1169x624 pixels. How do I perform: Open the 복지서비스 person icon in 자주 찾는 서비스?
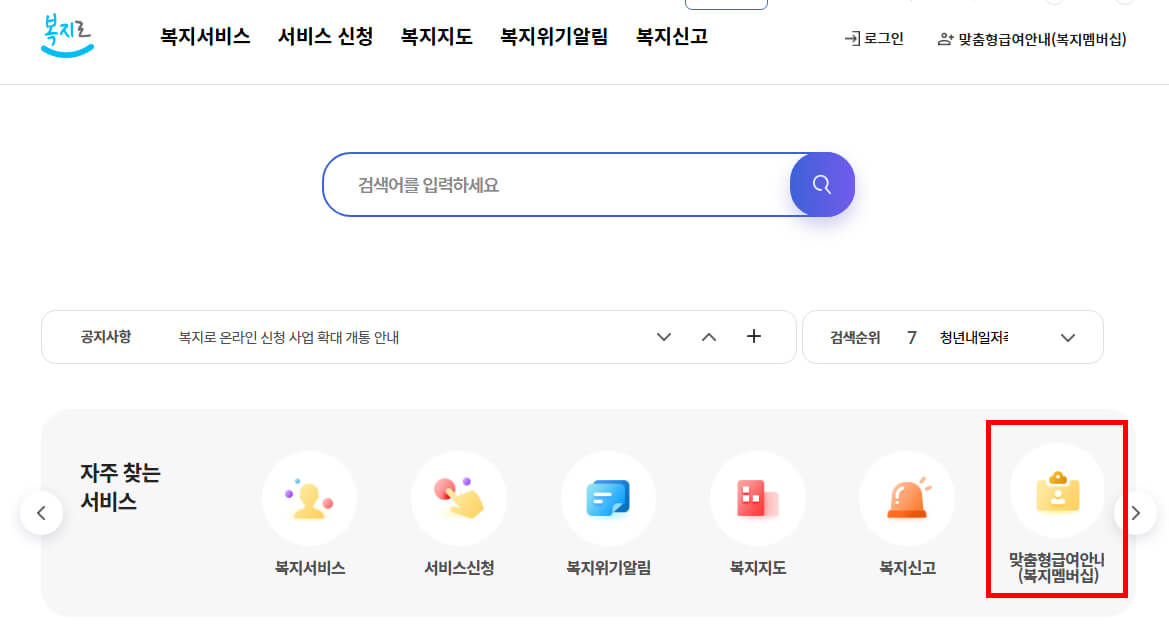309,497
